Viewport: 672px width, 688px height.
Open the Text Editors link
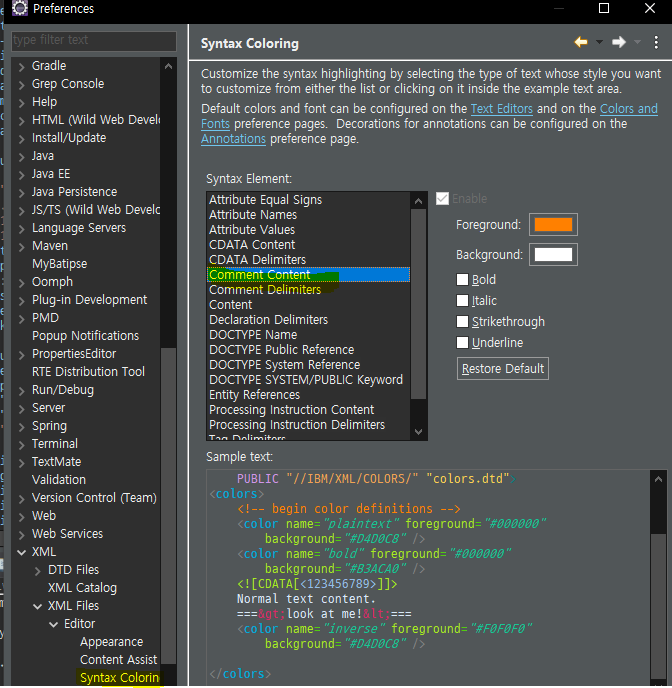pyautogui.click(x=502, y=108)
